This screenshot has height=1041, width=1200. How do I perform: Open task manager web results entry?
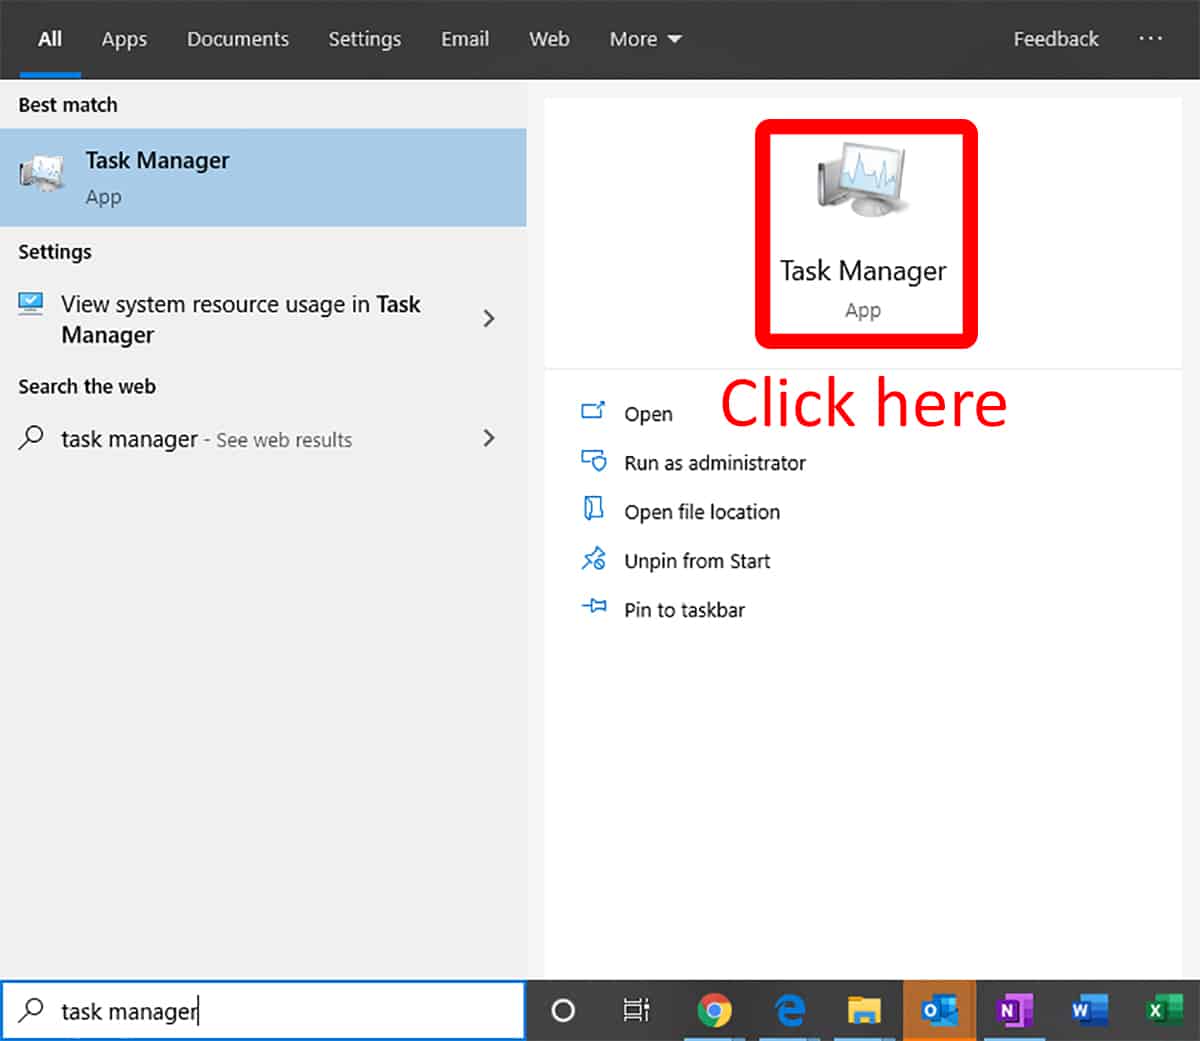point(263,439)
